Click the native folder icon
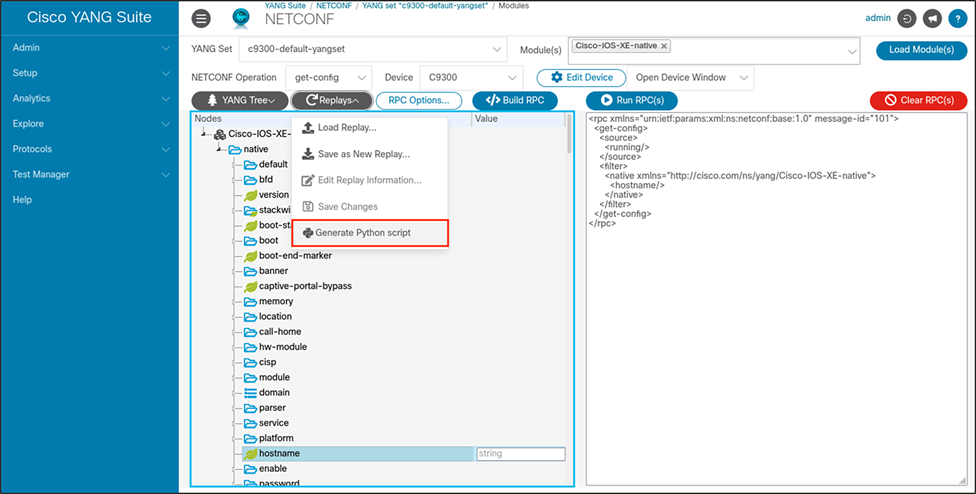The image size is (976, 494). [235, 149]
